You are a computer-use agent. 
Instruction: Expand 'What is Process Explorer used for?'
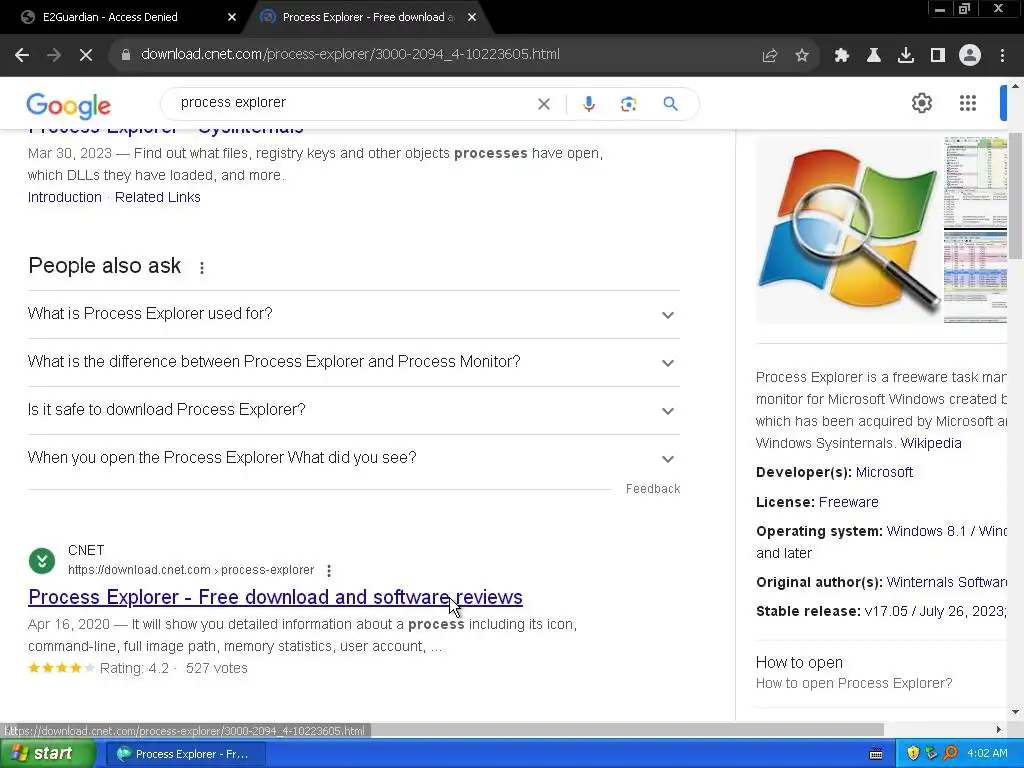point(353,314)
